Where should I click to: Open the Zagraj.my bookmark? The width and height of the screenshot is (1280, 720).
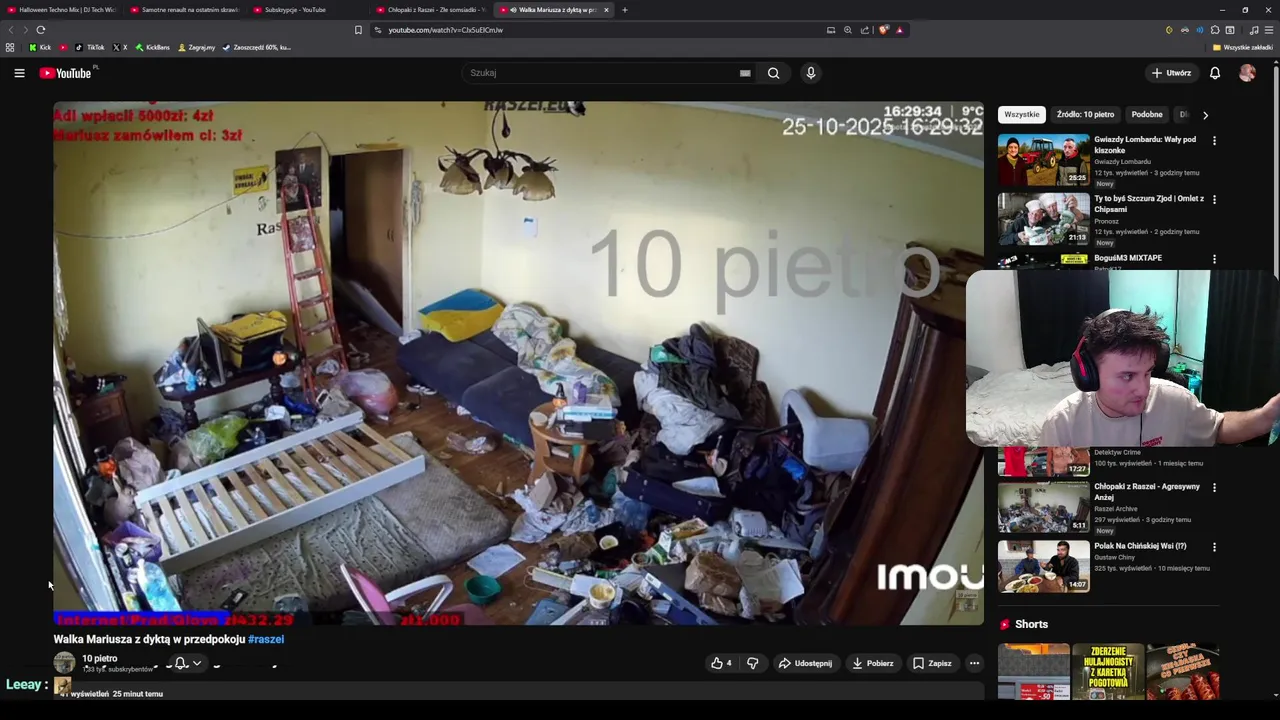coord(197,47)
